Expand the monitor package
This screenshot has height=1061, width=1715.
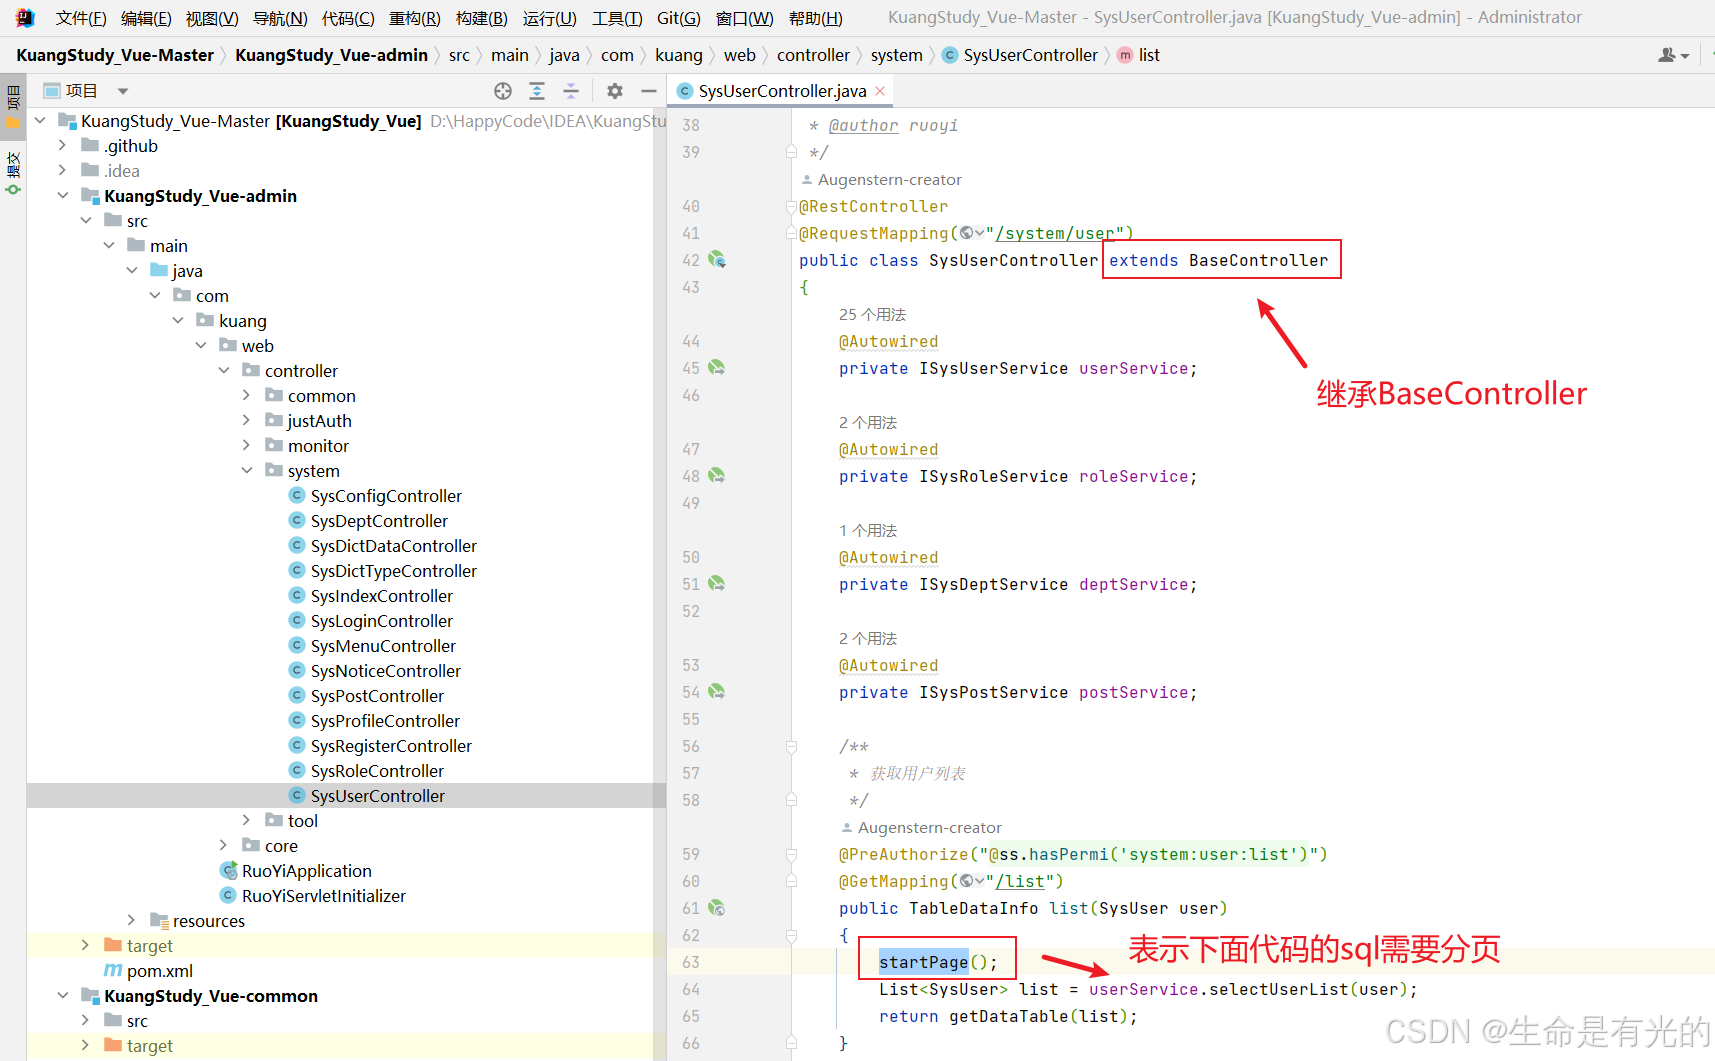pos(247,446)
